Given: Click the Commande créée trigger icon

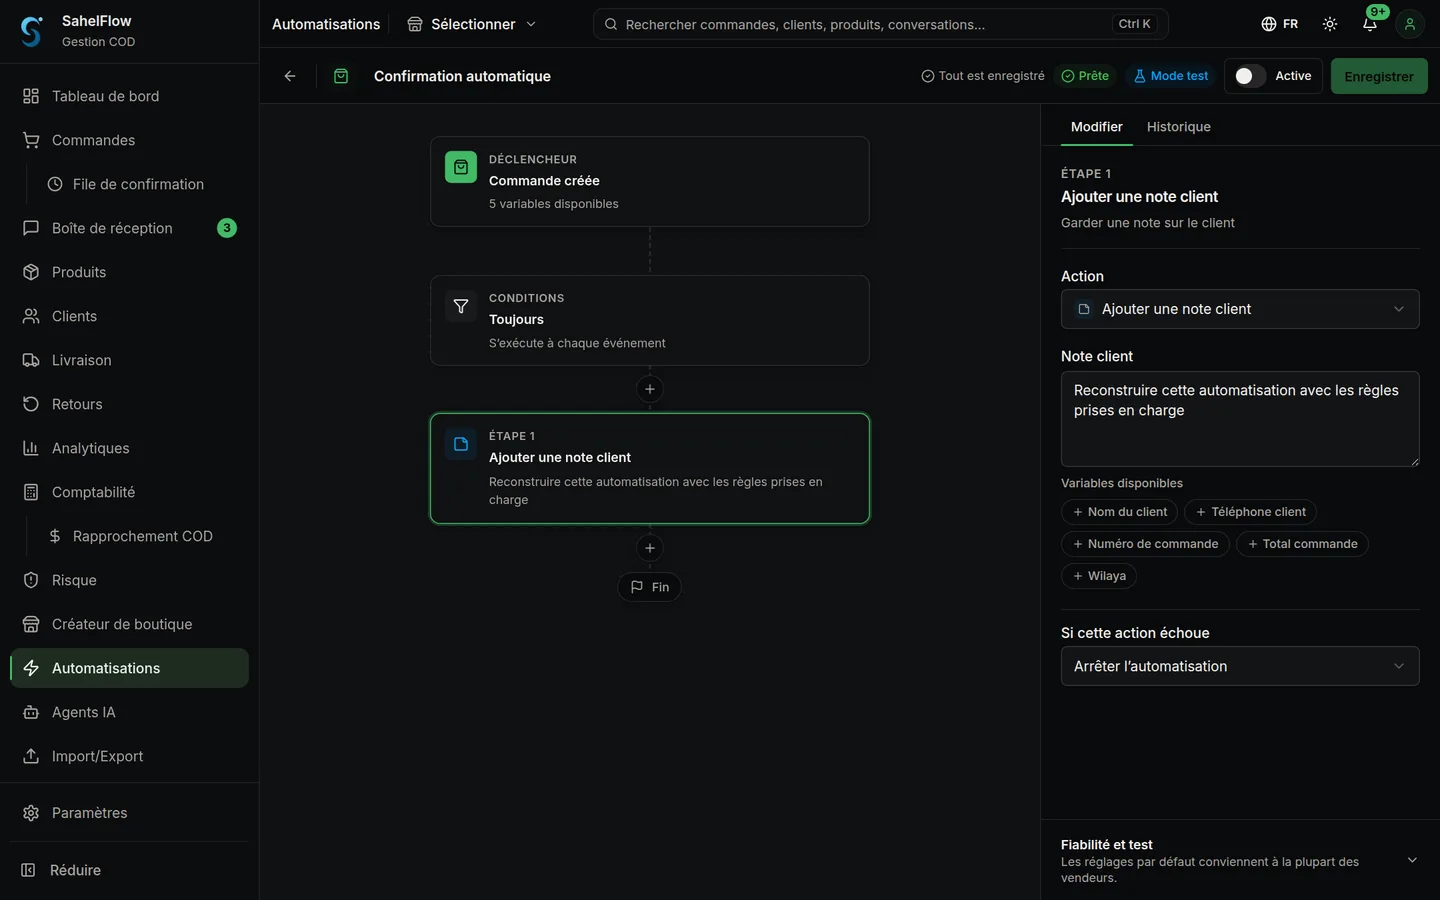Looking at the screenshot, I should pos(461,168).
